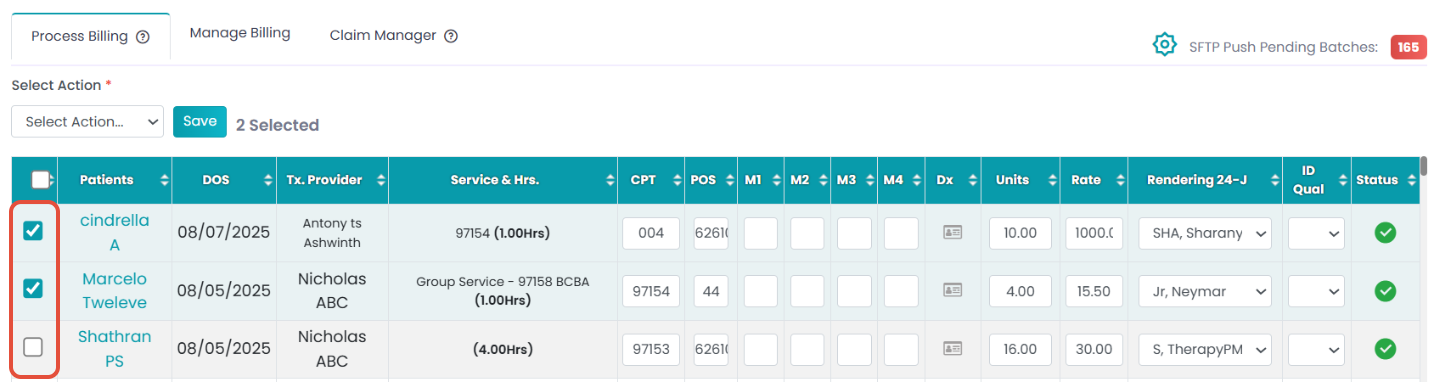The height and width of the screenshot is (382, 1434).
Task: Toggle the select-all header checkbox
Action: 41,180
